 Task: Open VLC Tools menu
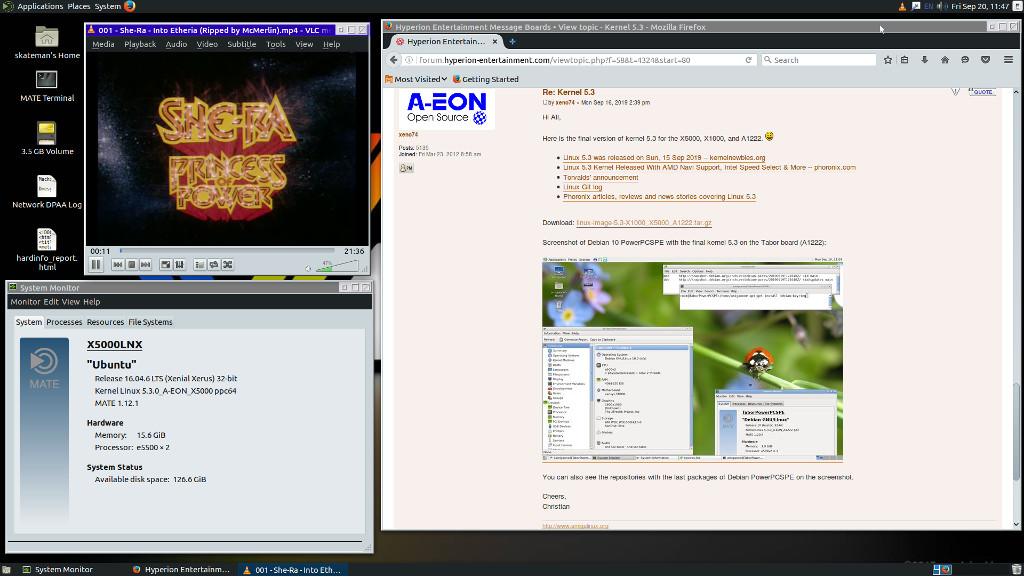[x=276, y=44]
